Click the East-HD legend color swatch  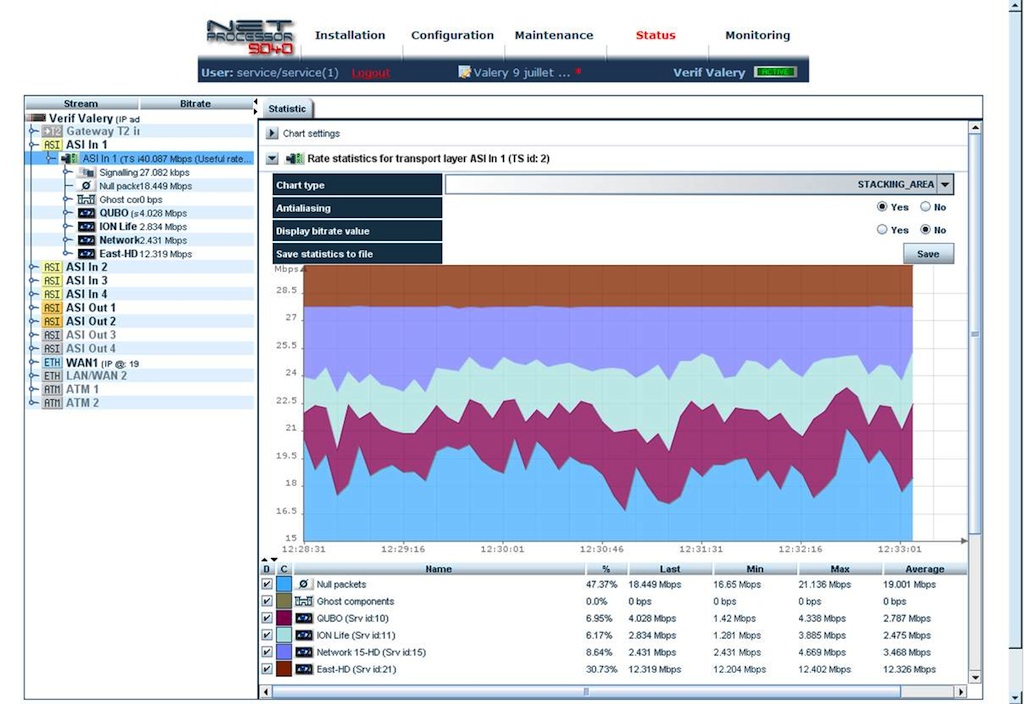coord(284,669)
